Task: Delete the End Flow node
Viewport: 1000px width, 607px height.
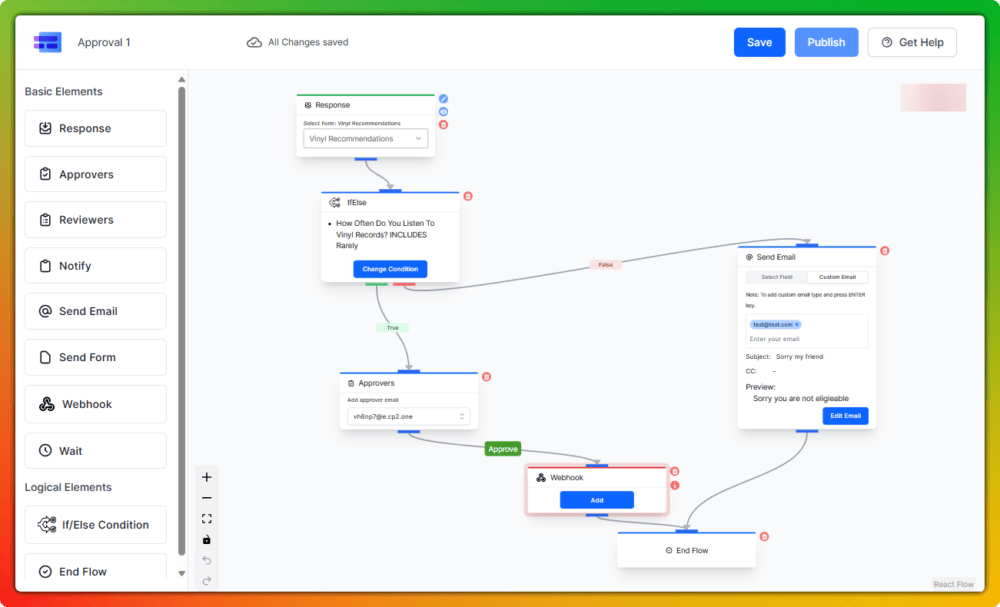Action: (x=765, y=536)
